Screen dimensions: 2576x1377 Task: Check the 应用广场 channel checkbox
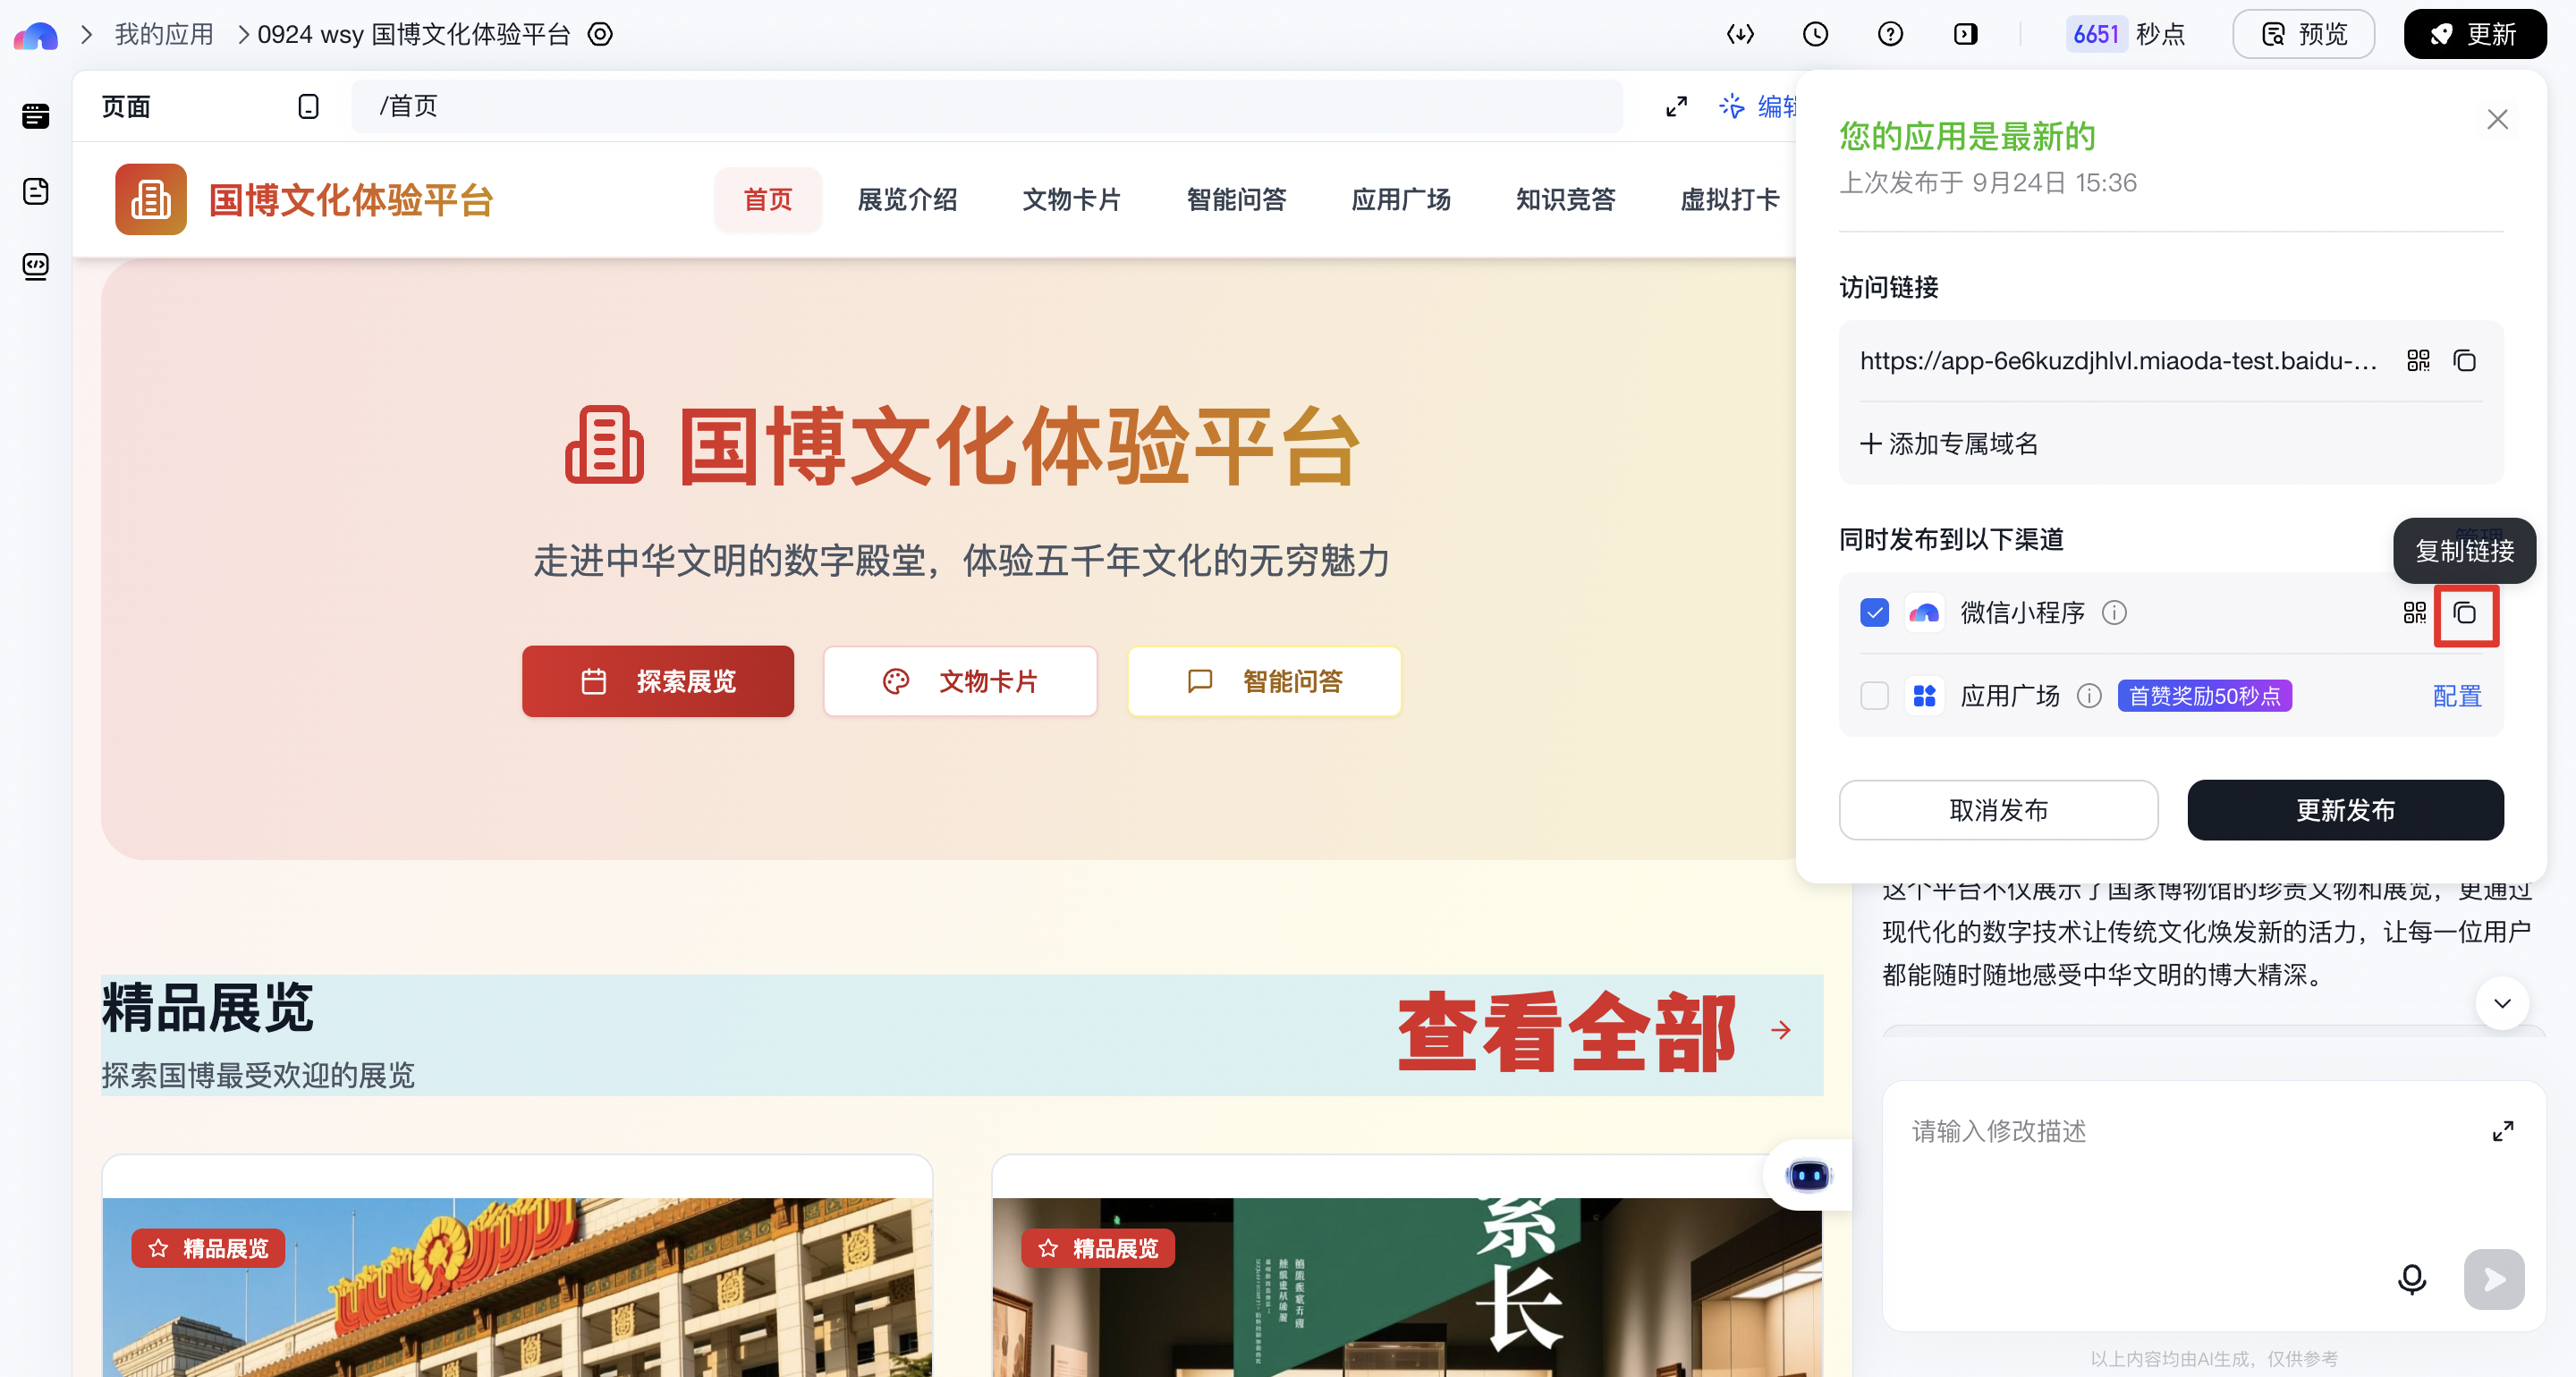(1874, 696)
